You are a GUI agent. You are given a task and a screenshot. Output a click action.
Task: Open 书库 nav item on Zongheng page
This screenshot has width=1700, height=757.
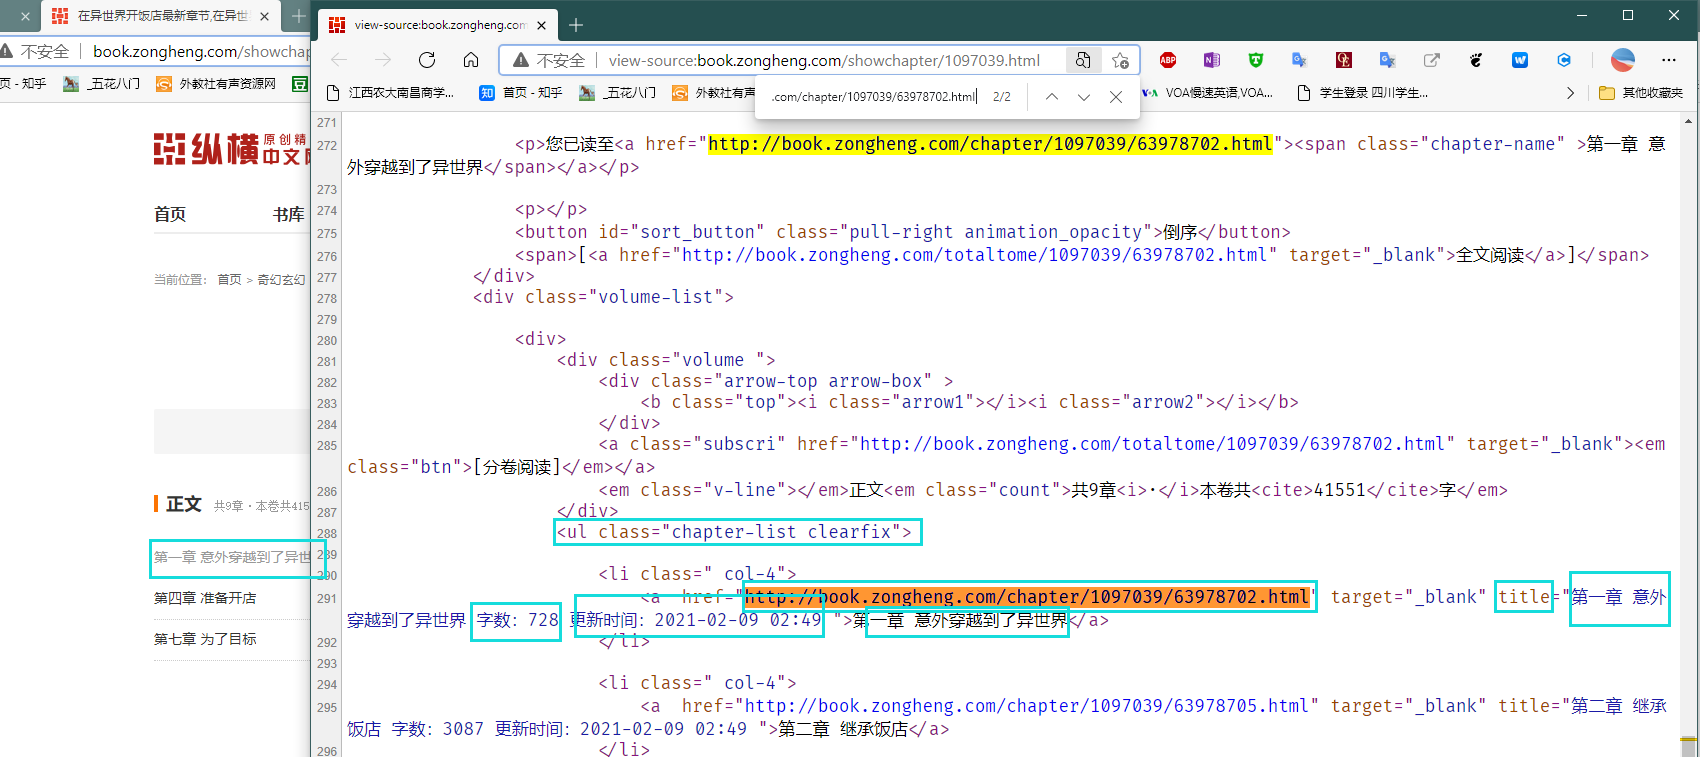pyautogui.click(x=289, y=214)
